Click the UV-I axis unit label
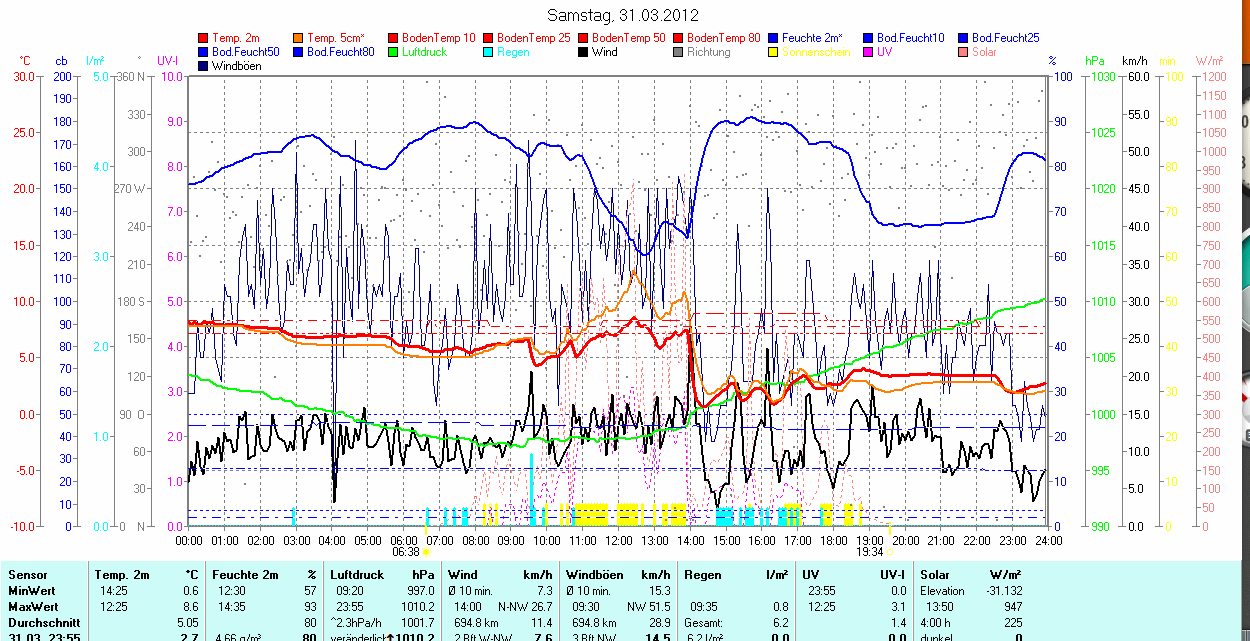This screenshot has width=1250, height=641. (x=167, y=62)
